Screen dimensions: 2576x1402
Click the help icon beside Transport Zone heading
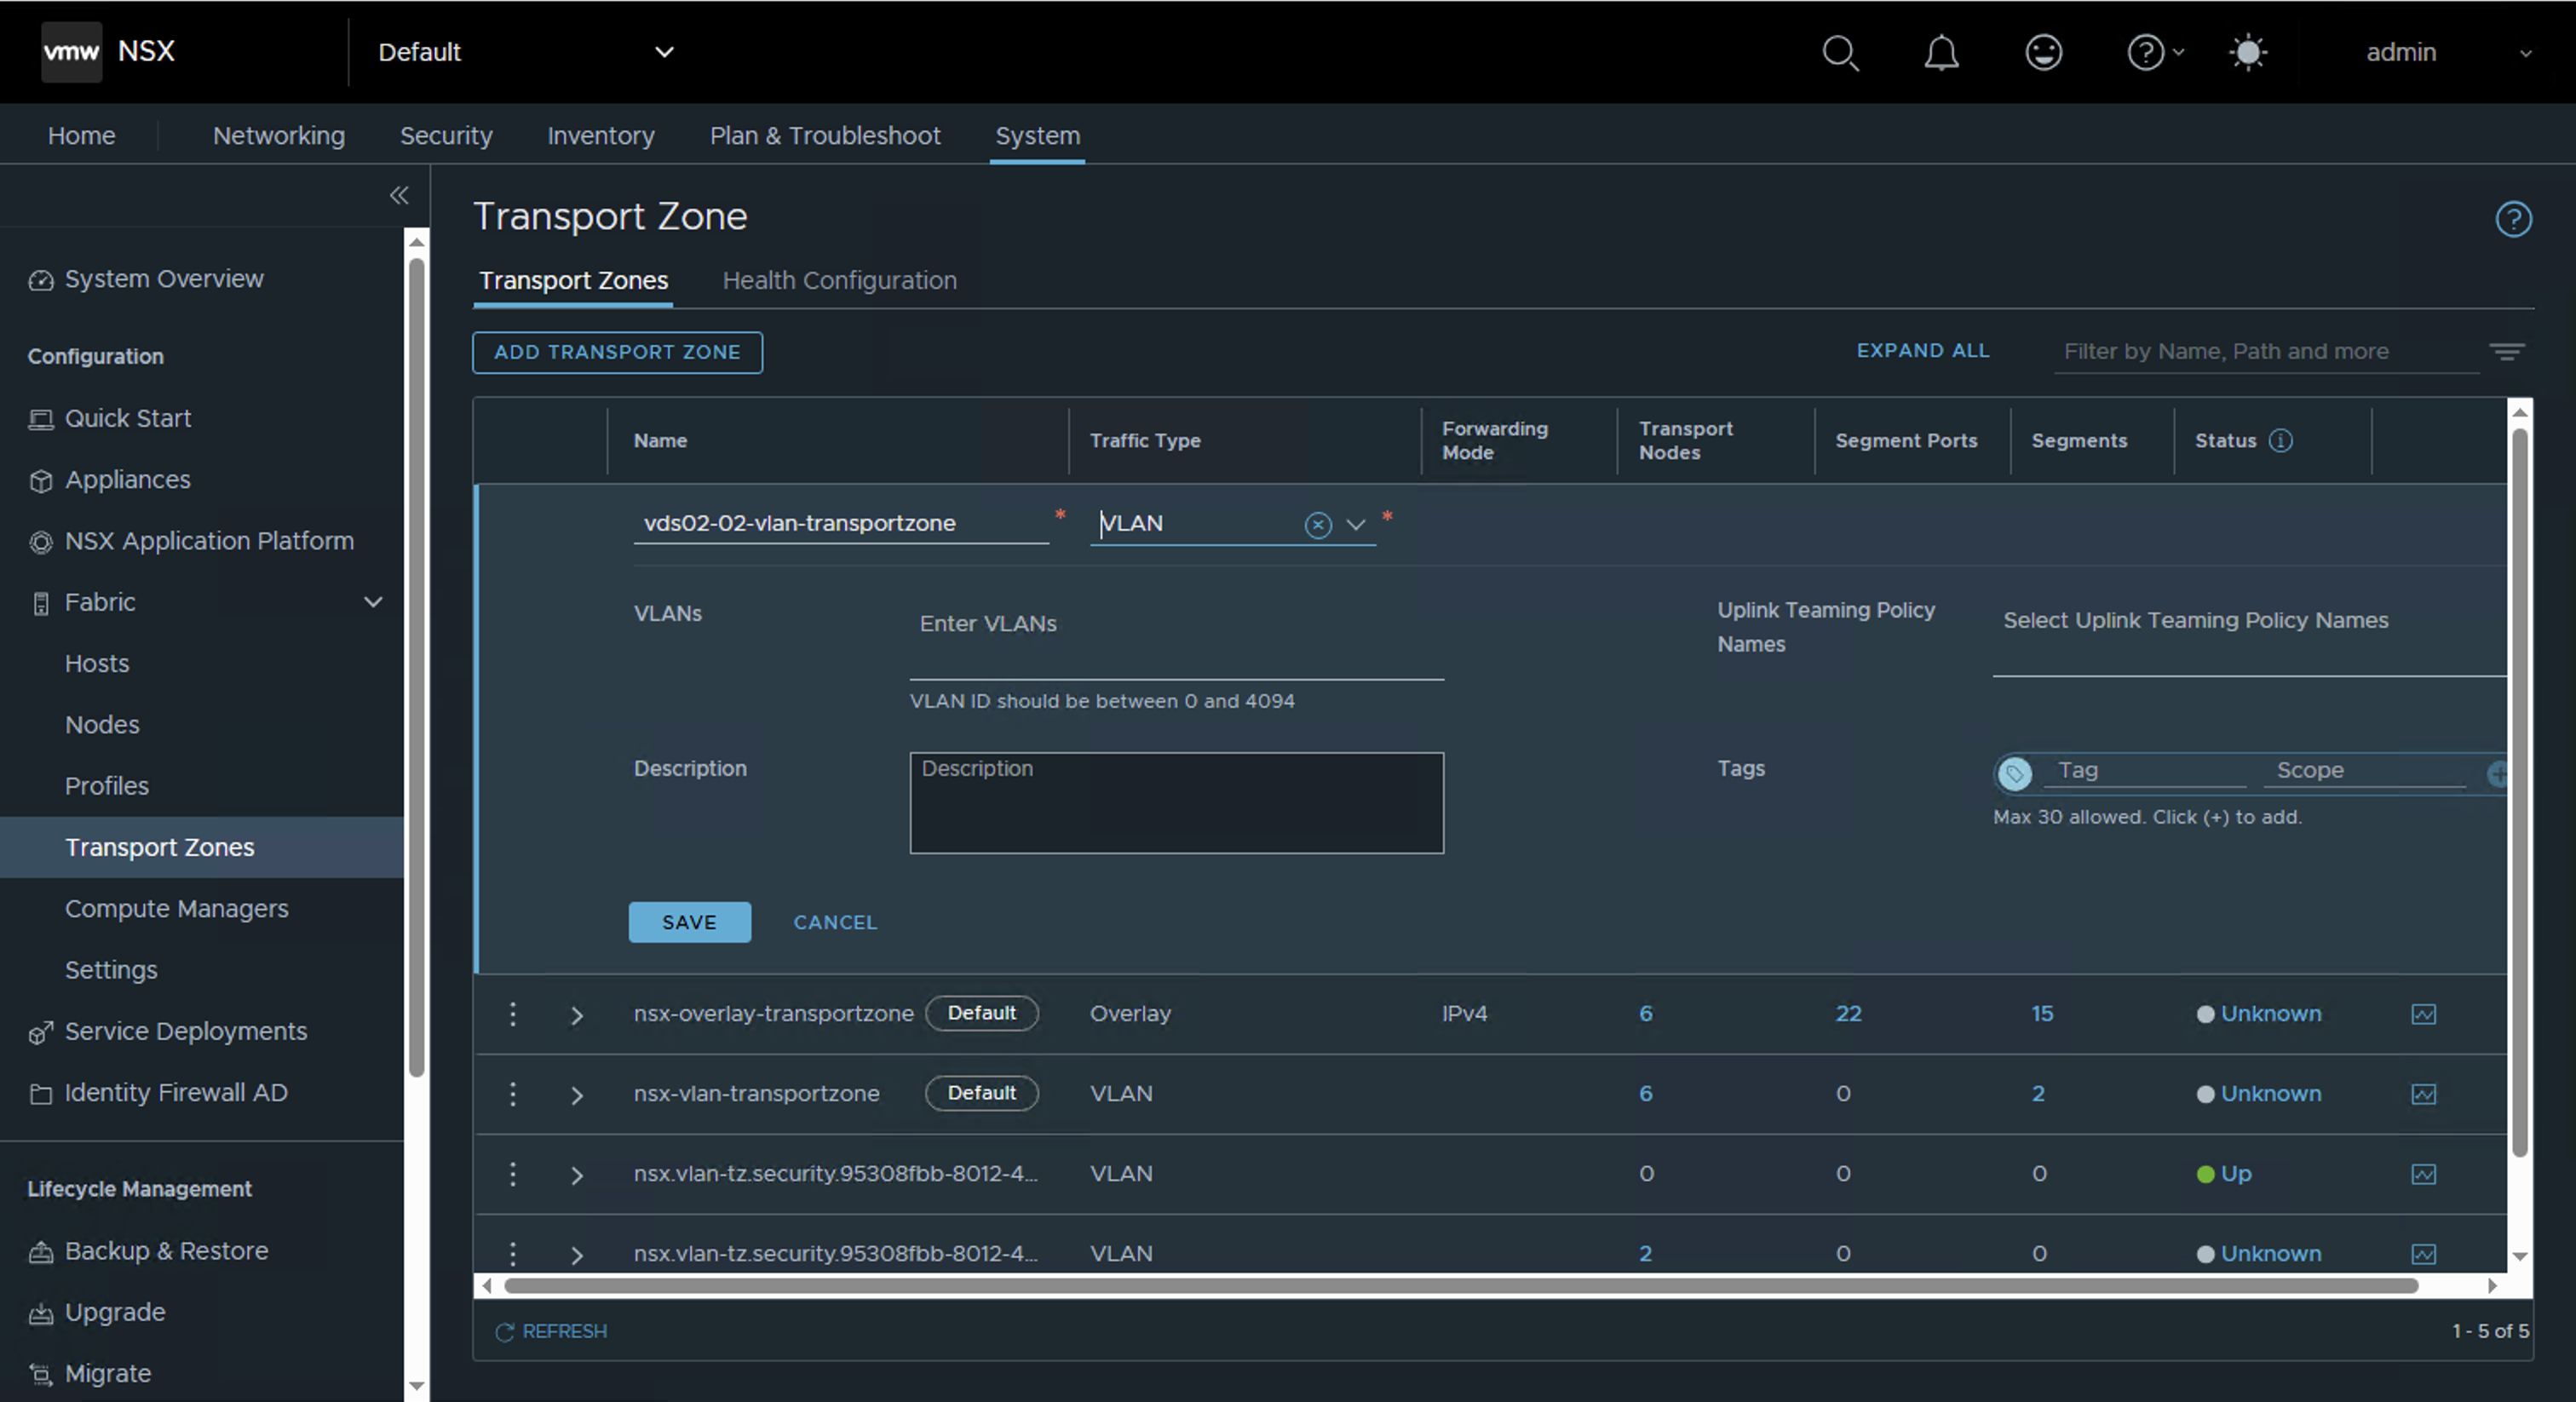2515,219
